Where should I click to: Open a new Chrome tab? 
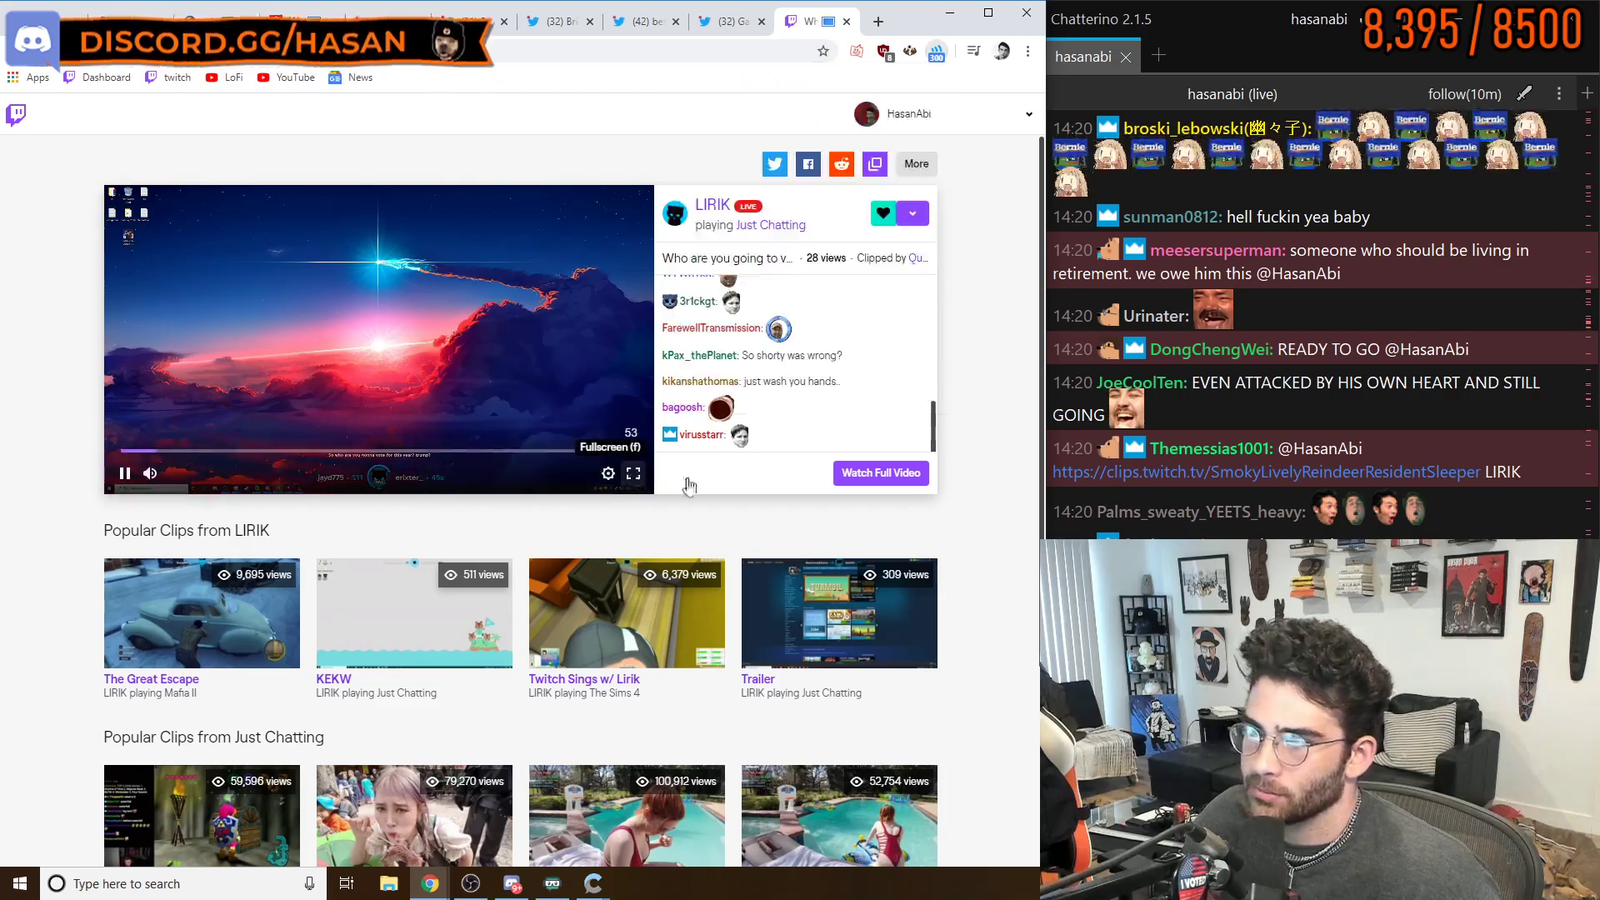(x=878, y=21)
